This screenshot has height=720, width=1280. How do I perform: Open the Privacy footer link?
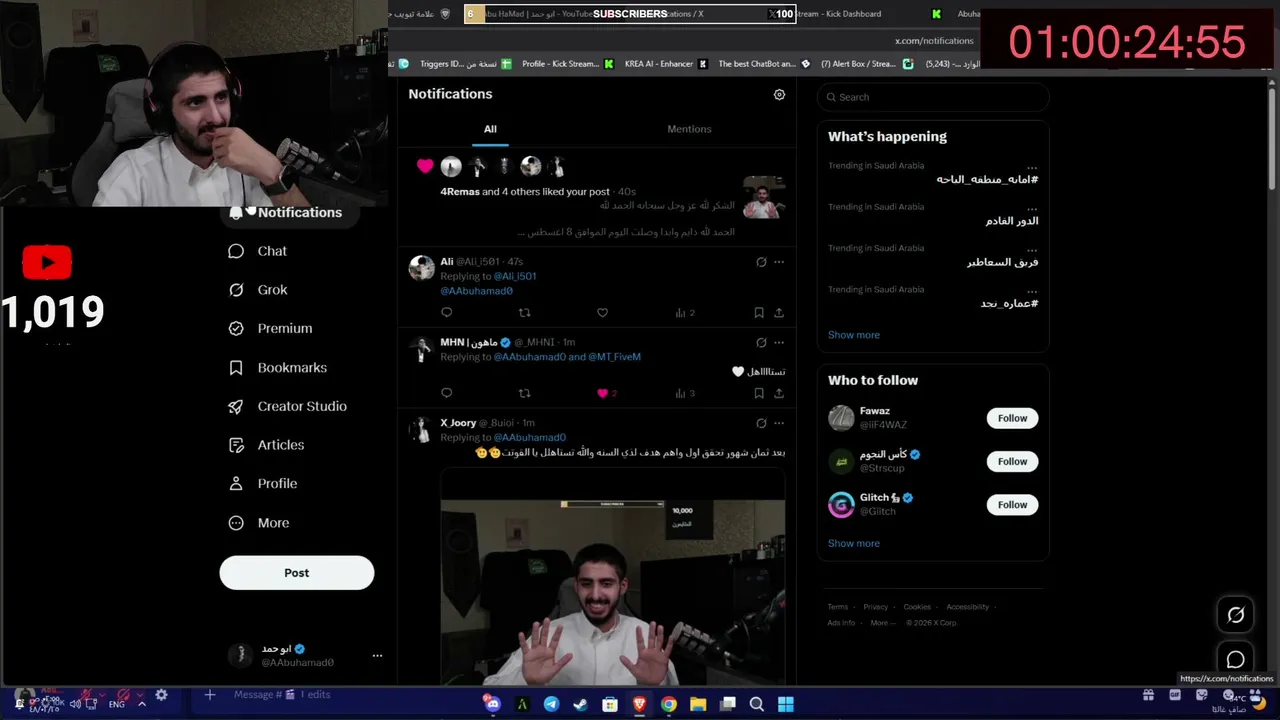pos(876,607)
